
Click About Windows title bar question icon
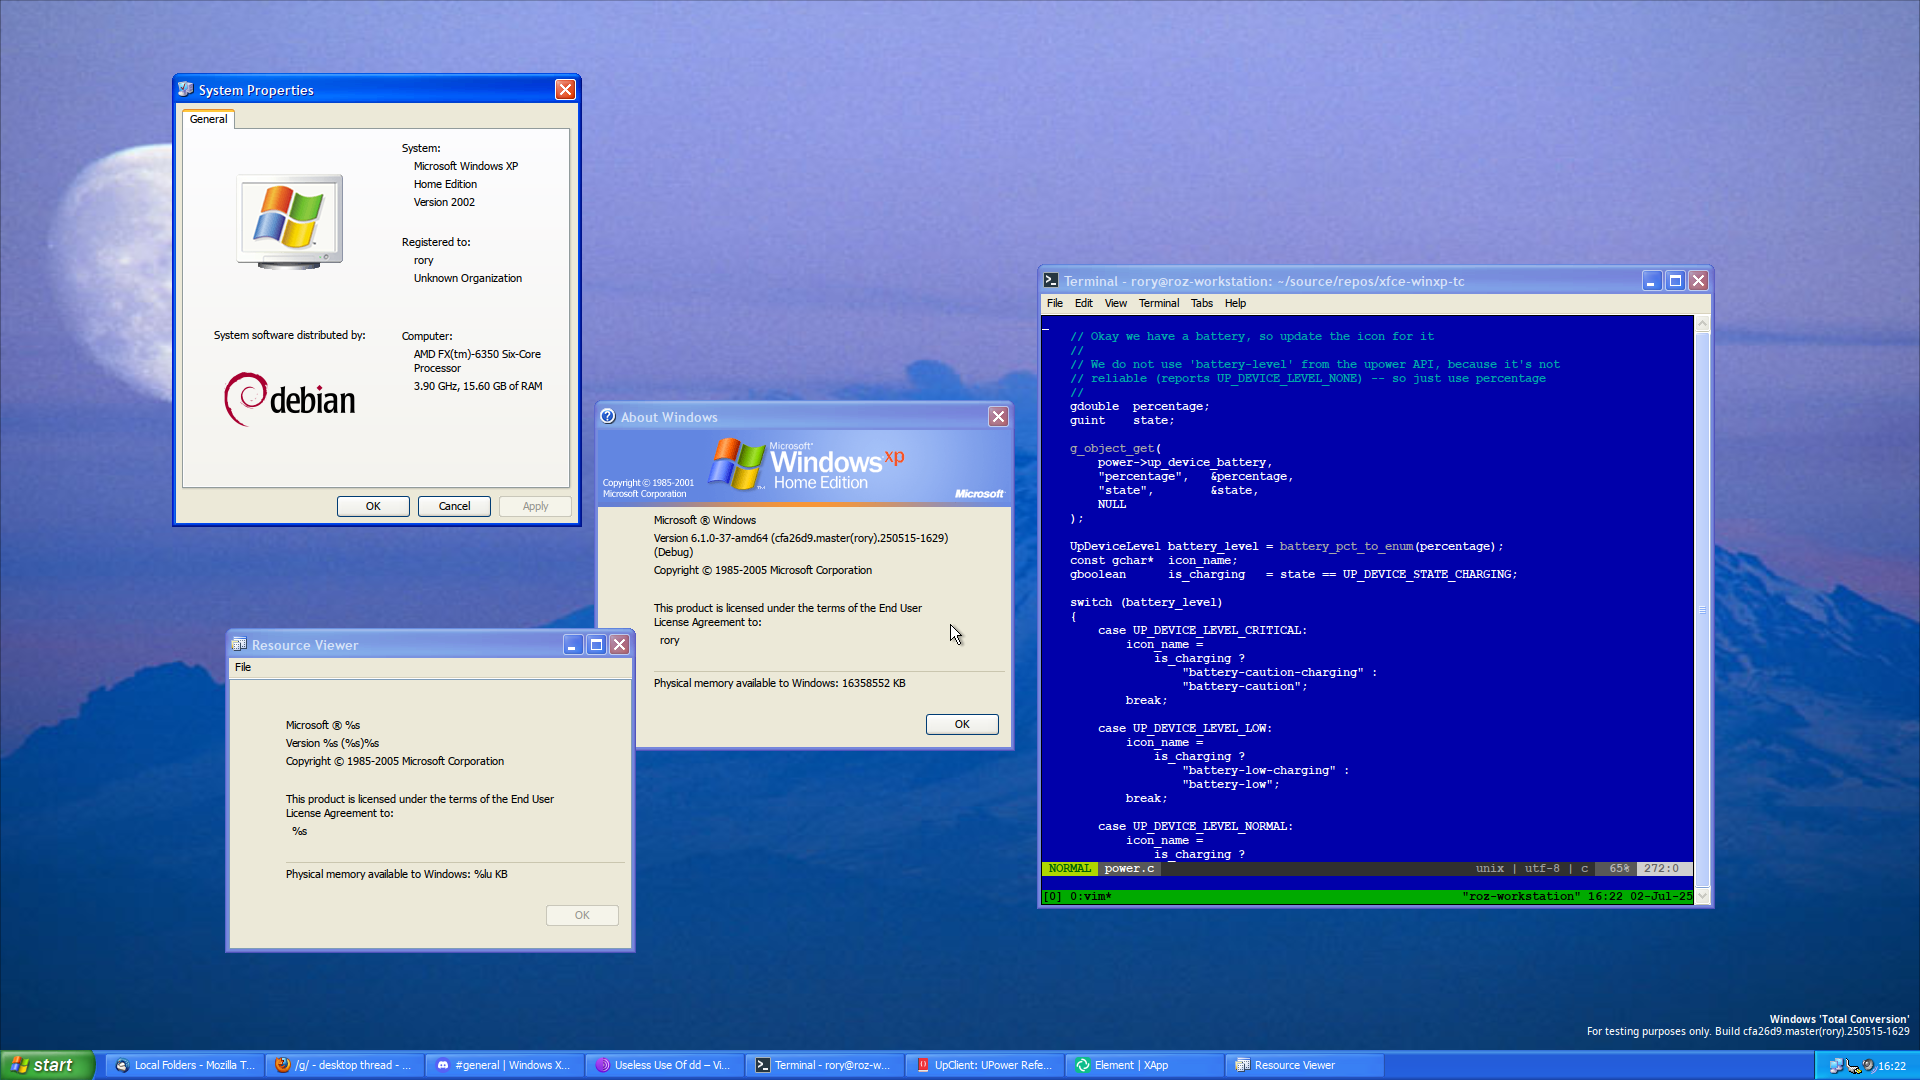(x=608, y=416)
